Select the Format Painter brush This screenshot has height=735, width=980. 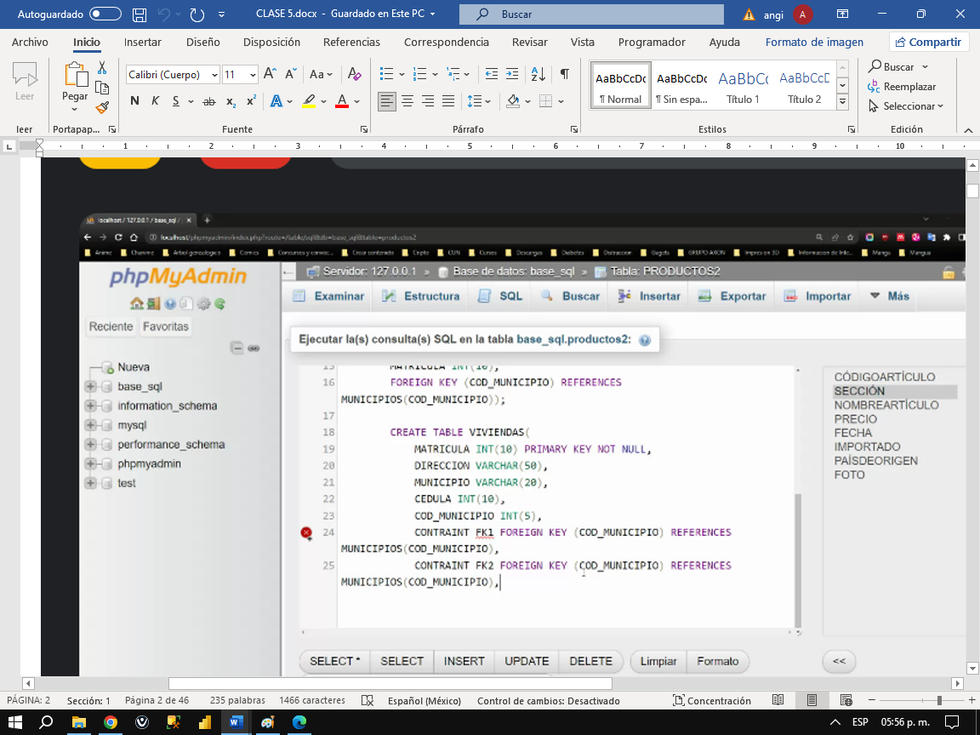click(102, 108)
